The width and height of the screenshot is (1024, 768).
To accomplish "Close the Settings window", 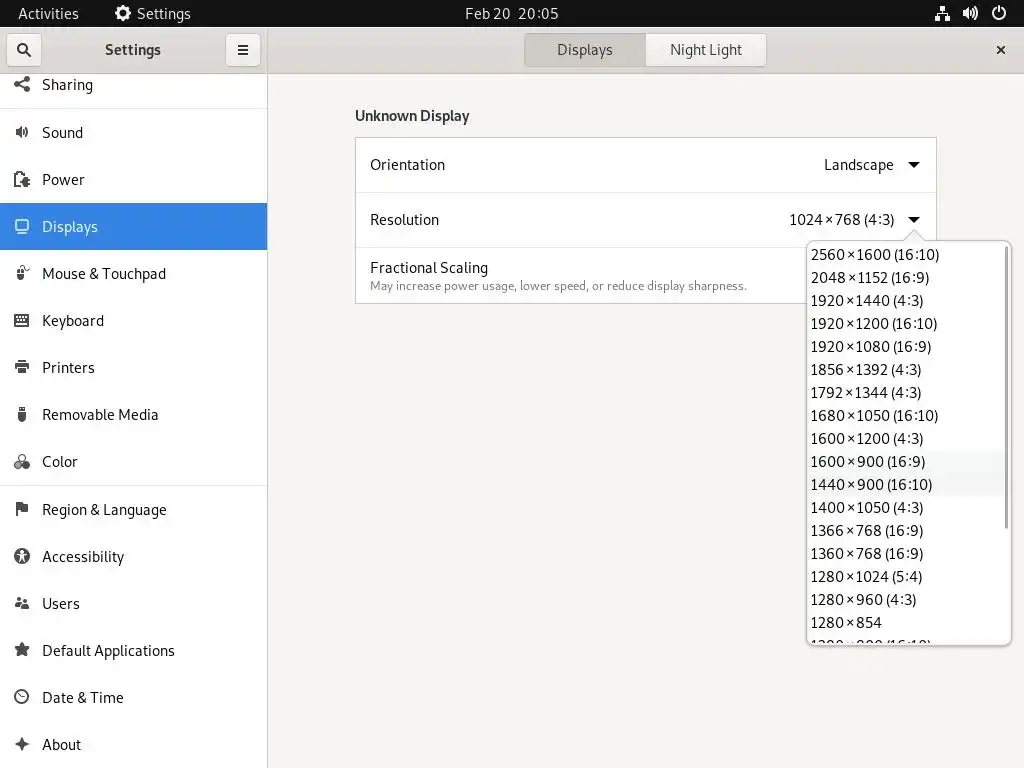I will pyautogui.click(x=1000, y=50).
